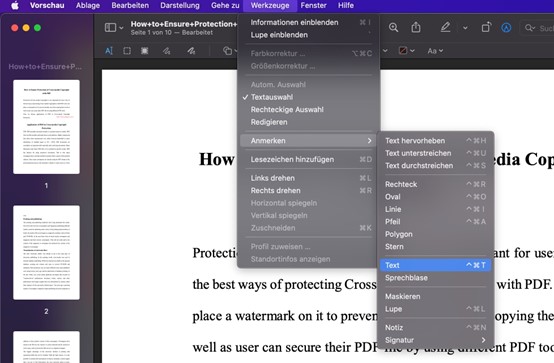Toggle the Markup toolbar icon
Viewport: 554px width, 363px height.
tap(506, 28)
